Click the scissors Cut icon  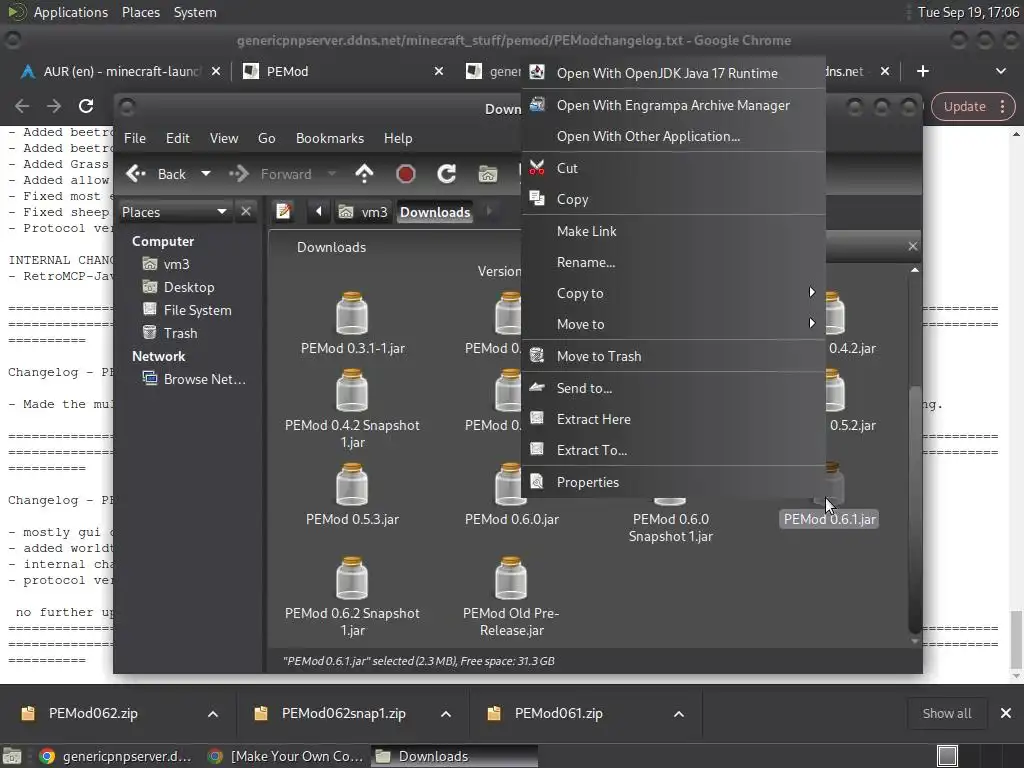click(537, 168)
